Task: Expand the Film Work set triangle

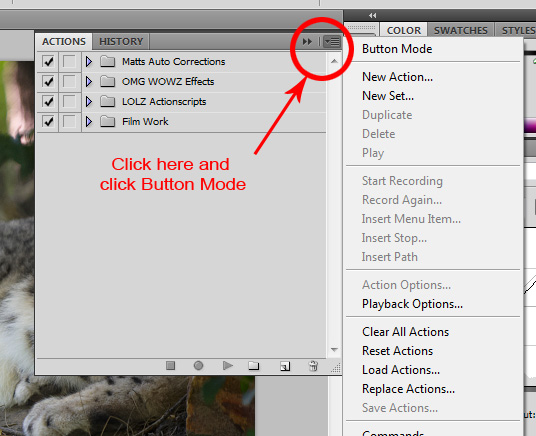Action: click(89, 121)
